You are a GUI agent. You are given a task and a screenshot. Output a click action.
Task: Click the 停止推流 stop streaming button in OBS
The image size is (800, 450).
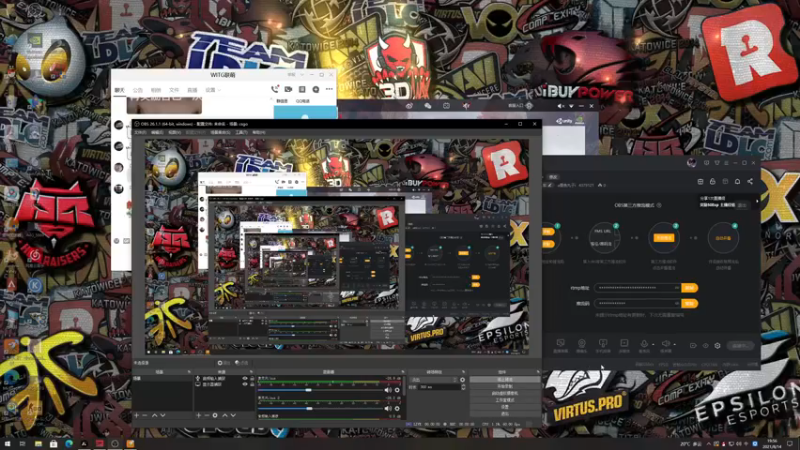click(x=505, y=380)
